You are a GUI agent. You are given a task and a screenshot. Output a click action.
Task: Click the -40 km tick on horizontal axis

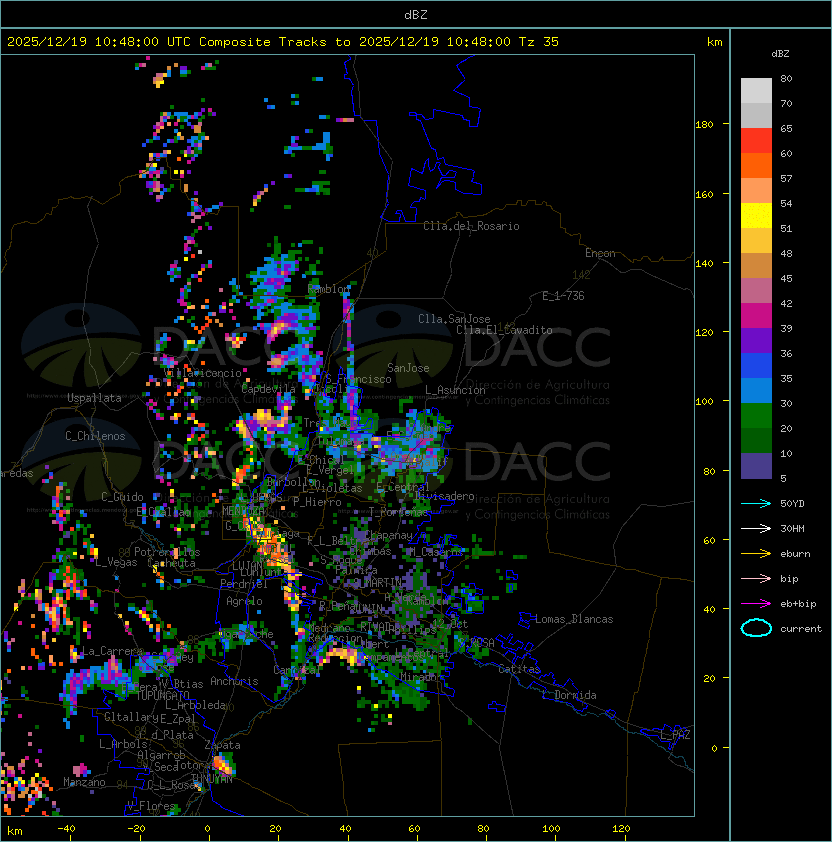[66, 829]
